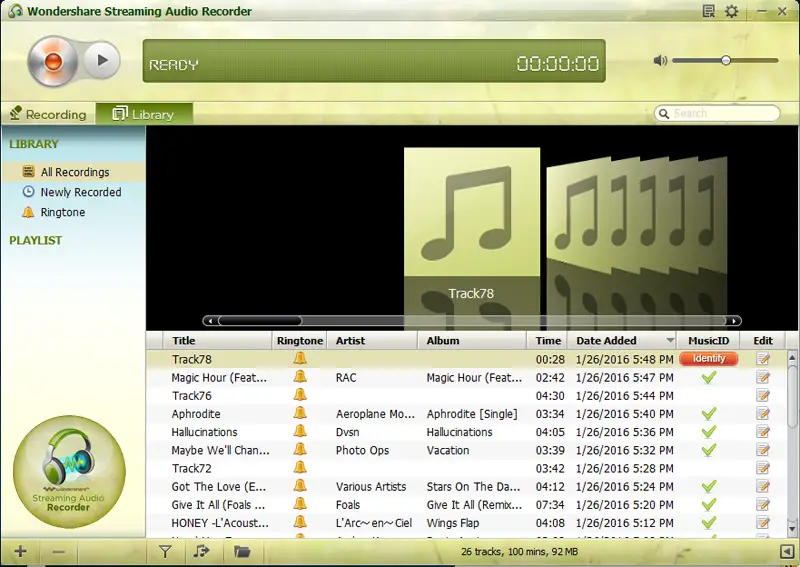Click ringtone bell for Hallucinations
This screenshot has width=800, height=567.
300,431
